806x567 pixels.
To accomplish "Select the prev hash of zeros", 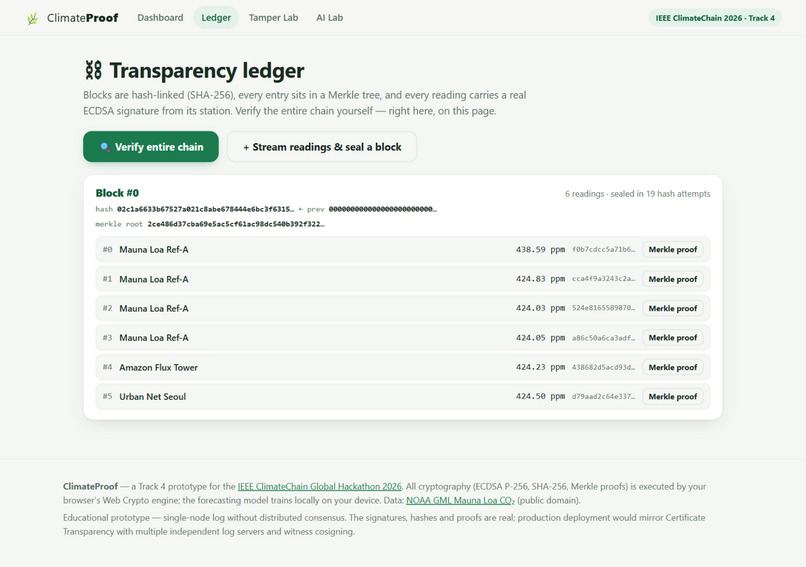I will (382, 209).
